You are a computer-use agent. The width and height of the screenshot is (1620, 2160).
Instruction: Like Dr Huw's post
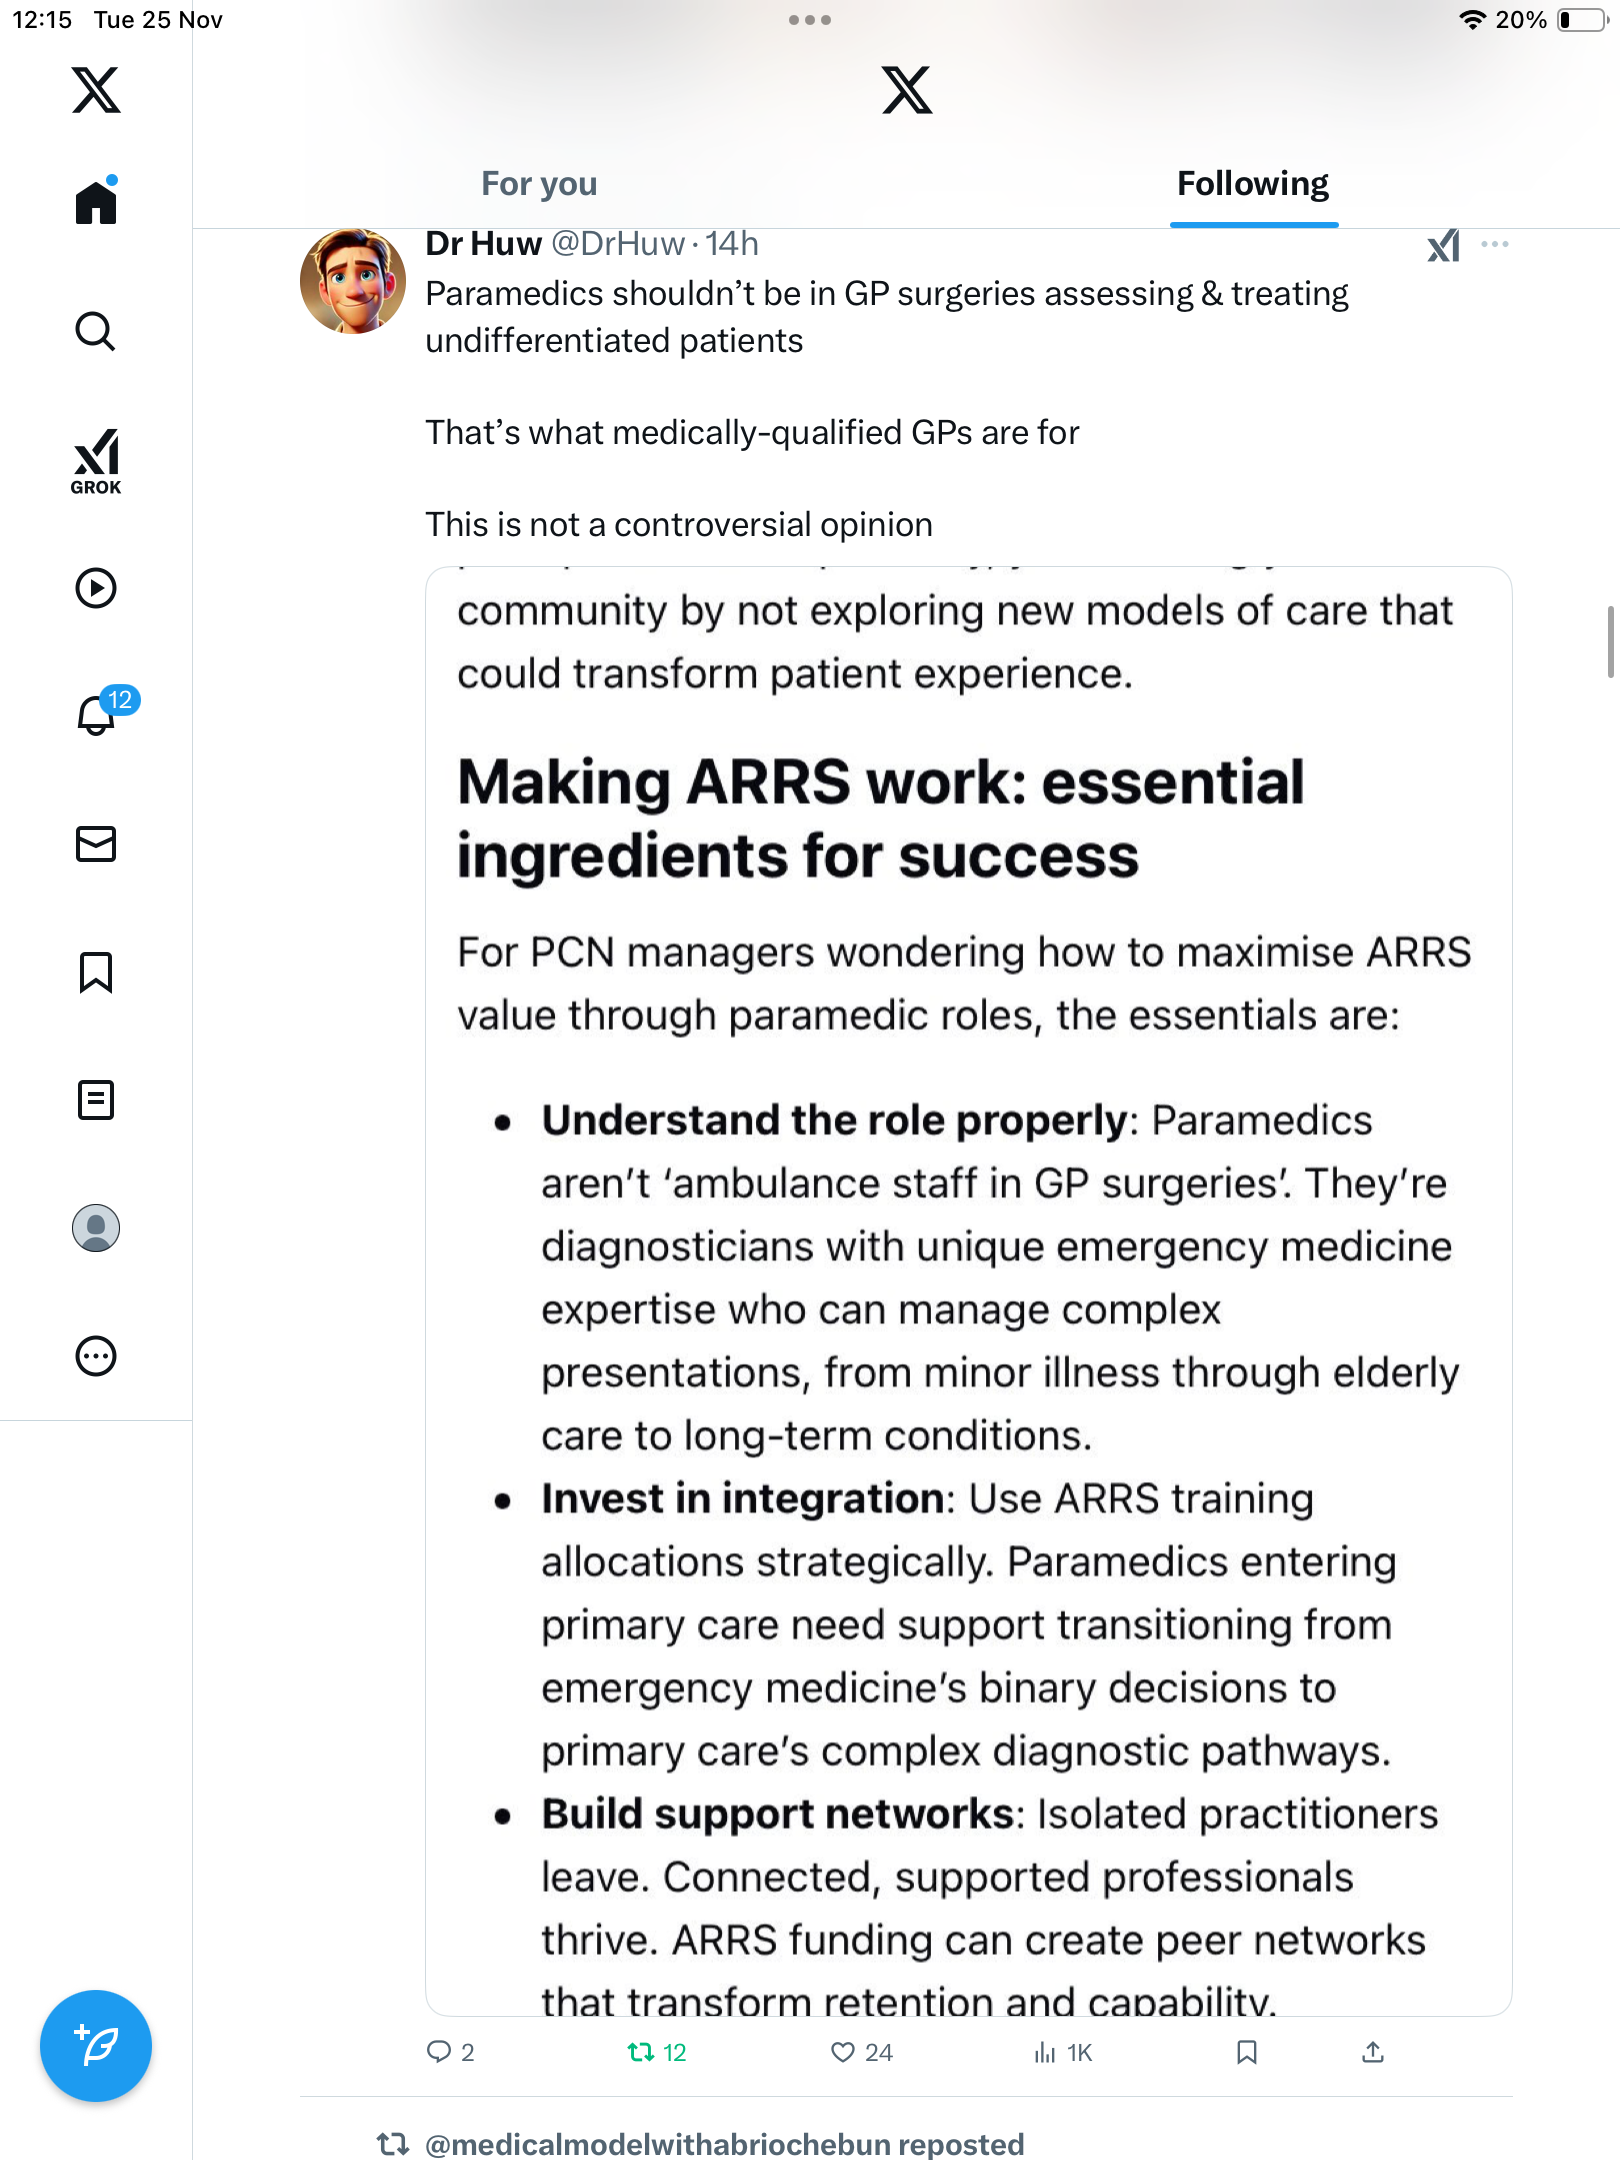[x=843, y=2053]
